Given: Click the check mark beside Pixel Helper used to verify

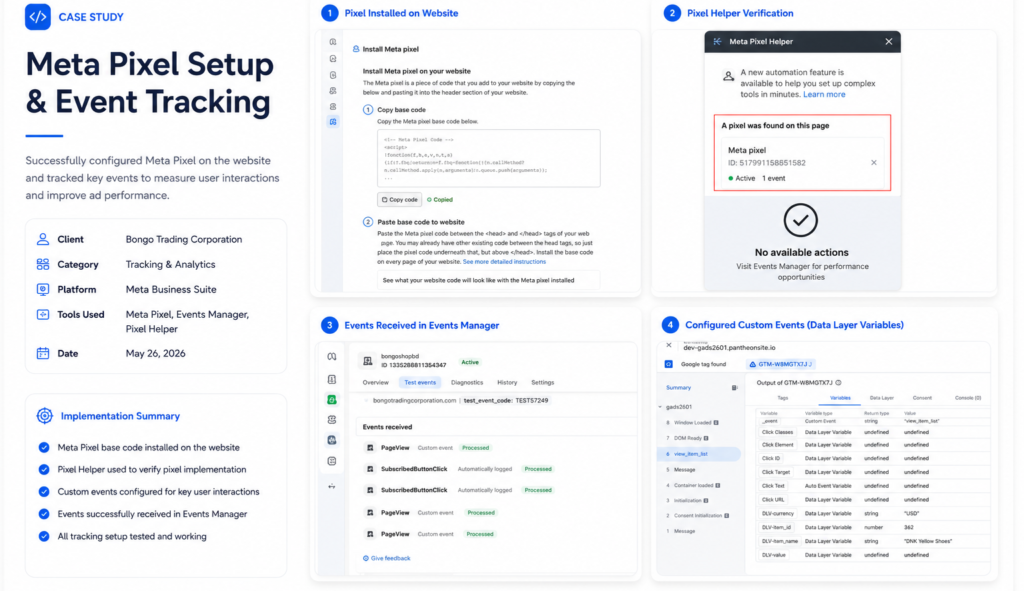Looking at the screenshot, I should pyautogui.click(x=44, y=470).
